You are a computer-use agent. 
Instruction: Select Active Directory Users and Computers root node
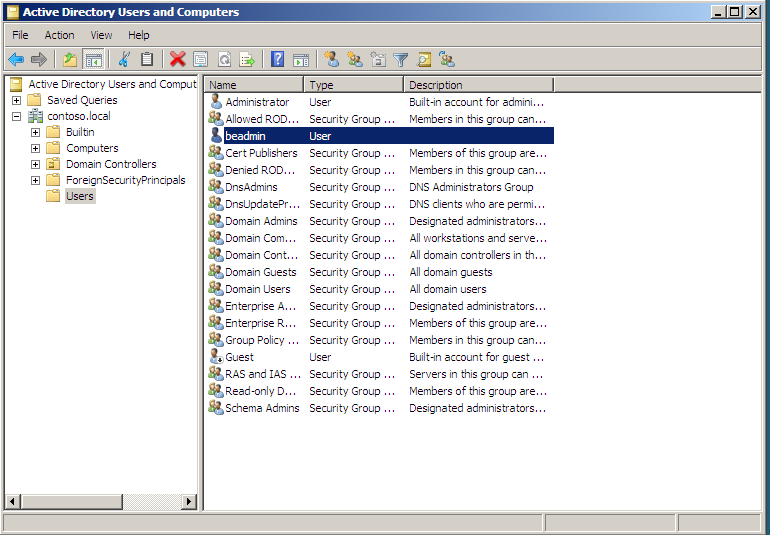click(x=112, y=84)
